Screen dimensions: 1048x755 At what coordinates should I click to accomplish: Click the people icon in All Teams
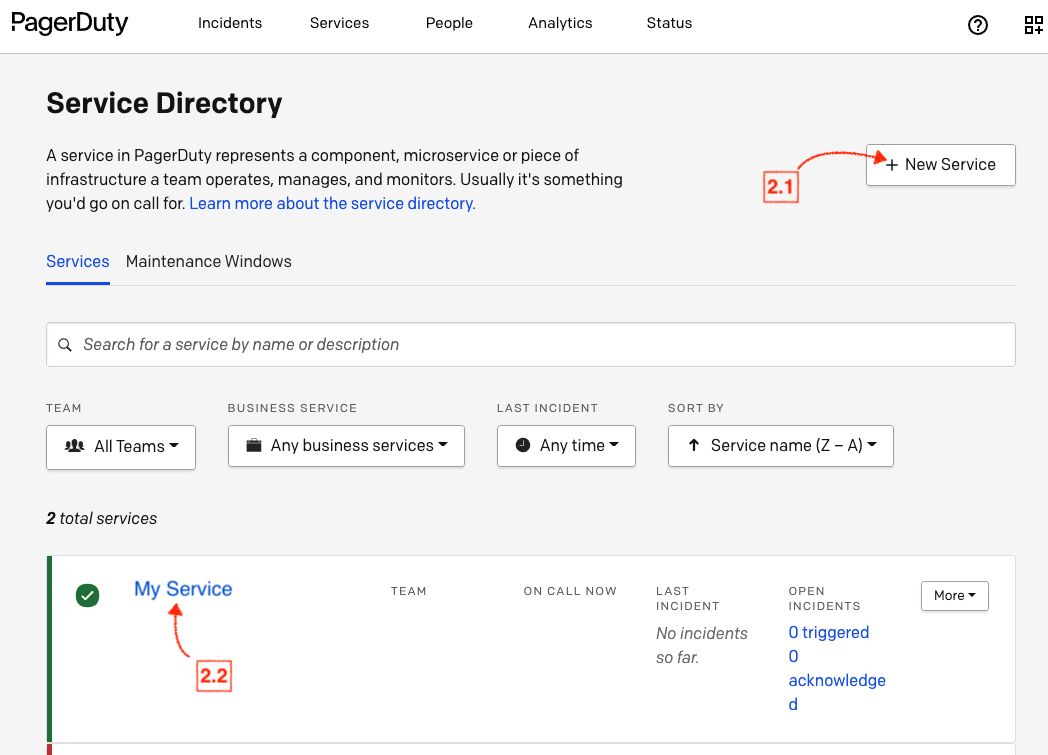[x=74, y=446]
